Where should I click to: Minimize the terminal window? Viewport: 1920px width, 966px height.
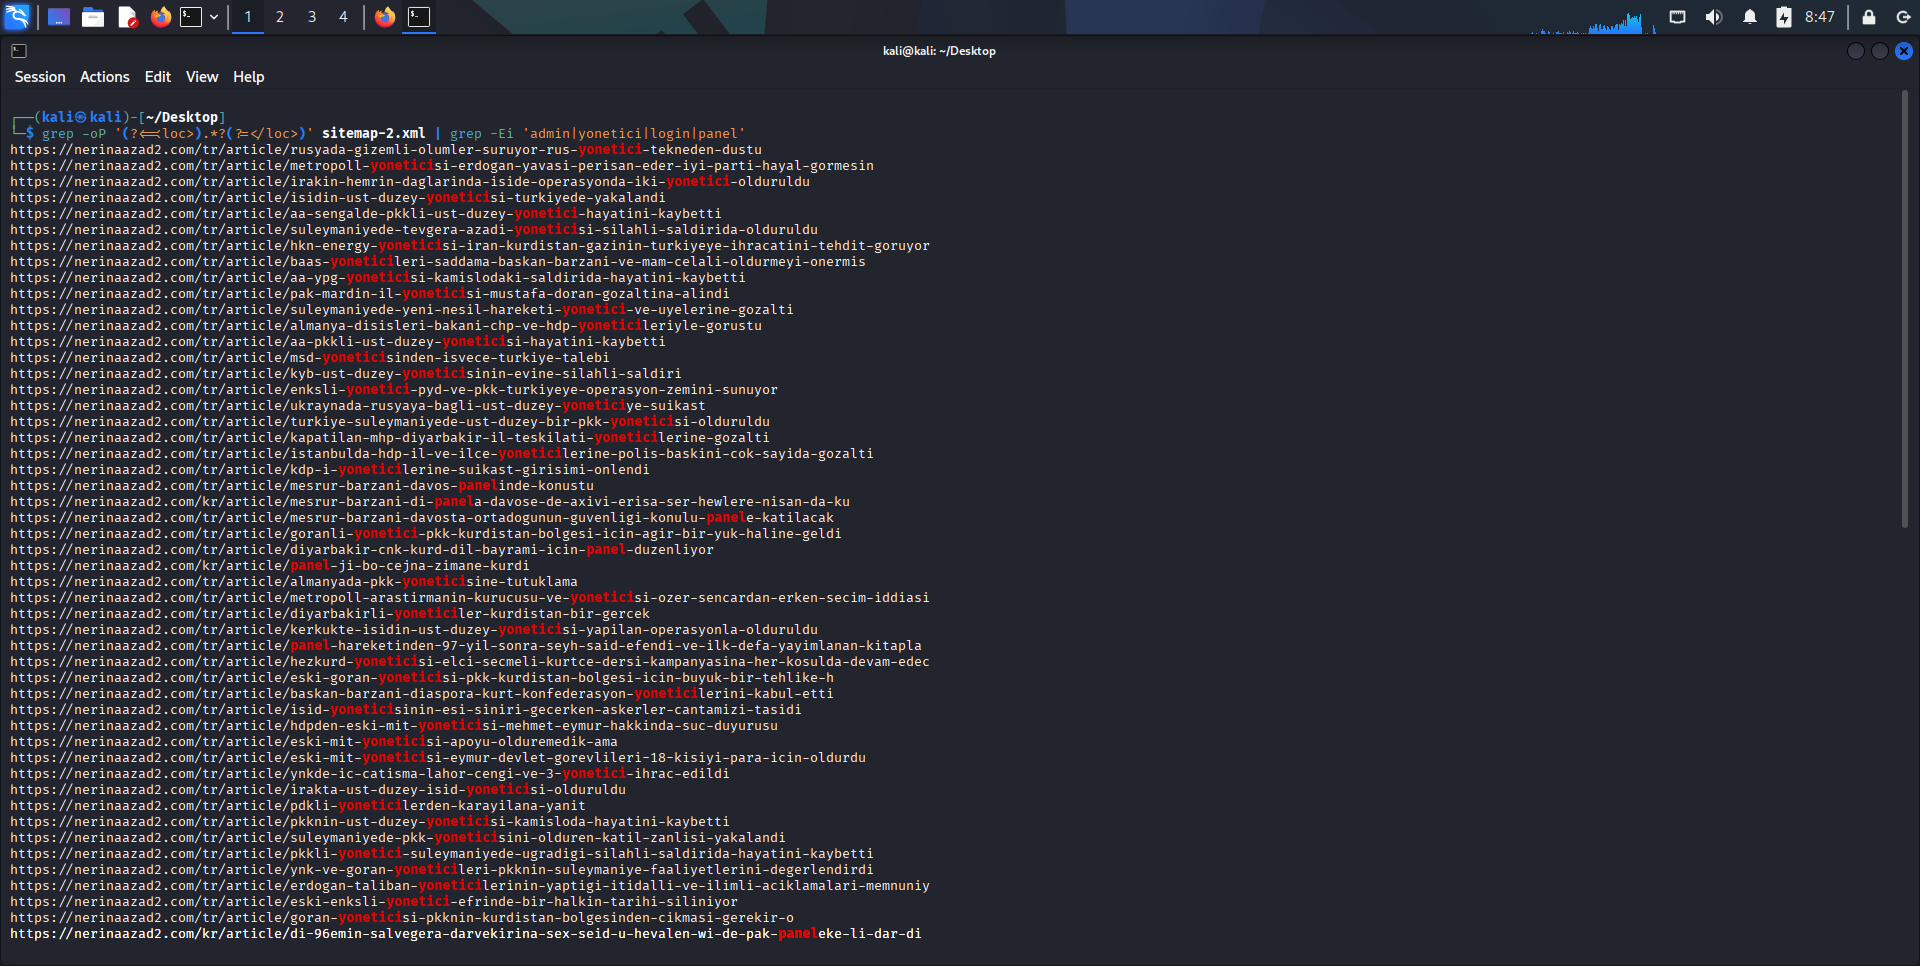[x=1856, y=51]
